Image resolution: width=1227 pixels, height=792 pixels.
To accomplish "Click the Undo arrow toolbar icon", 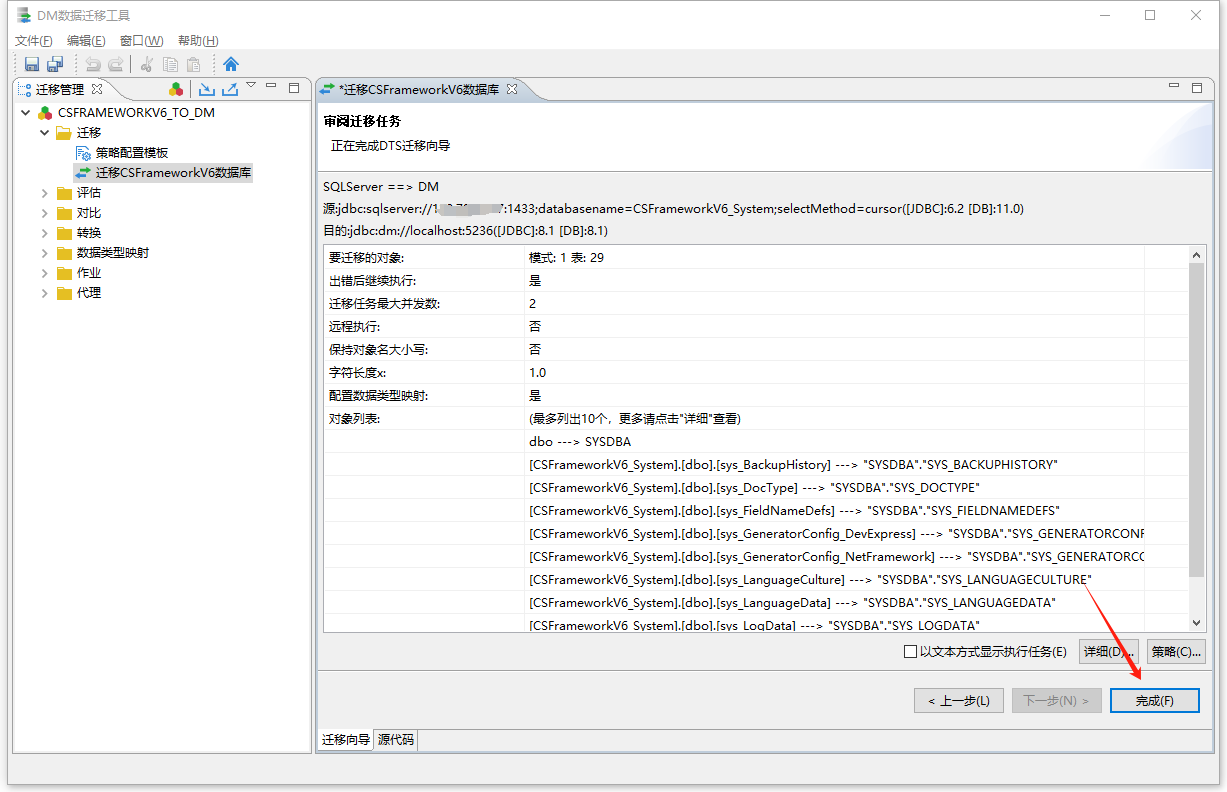I will click(x=93, y=64).
